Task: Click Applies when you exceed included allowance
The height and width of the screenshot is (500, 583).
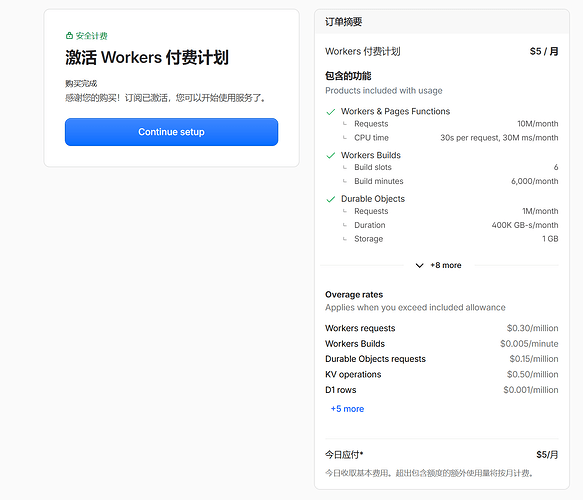Action: pos(415,307)
